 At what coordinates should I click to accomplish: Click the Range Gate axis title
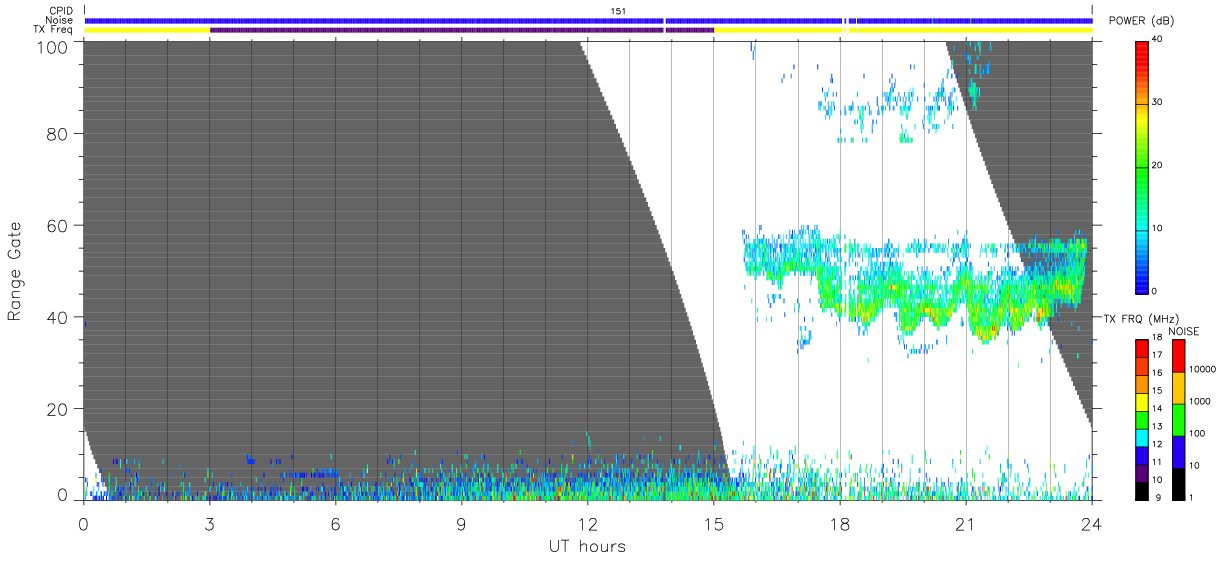tap(15, 270)
